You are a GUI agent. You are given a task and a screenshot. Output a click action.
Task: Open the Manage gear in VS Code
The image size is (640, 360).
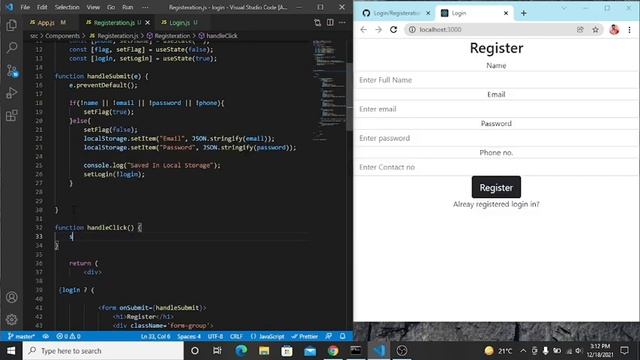[x=11, y=319]
